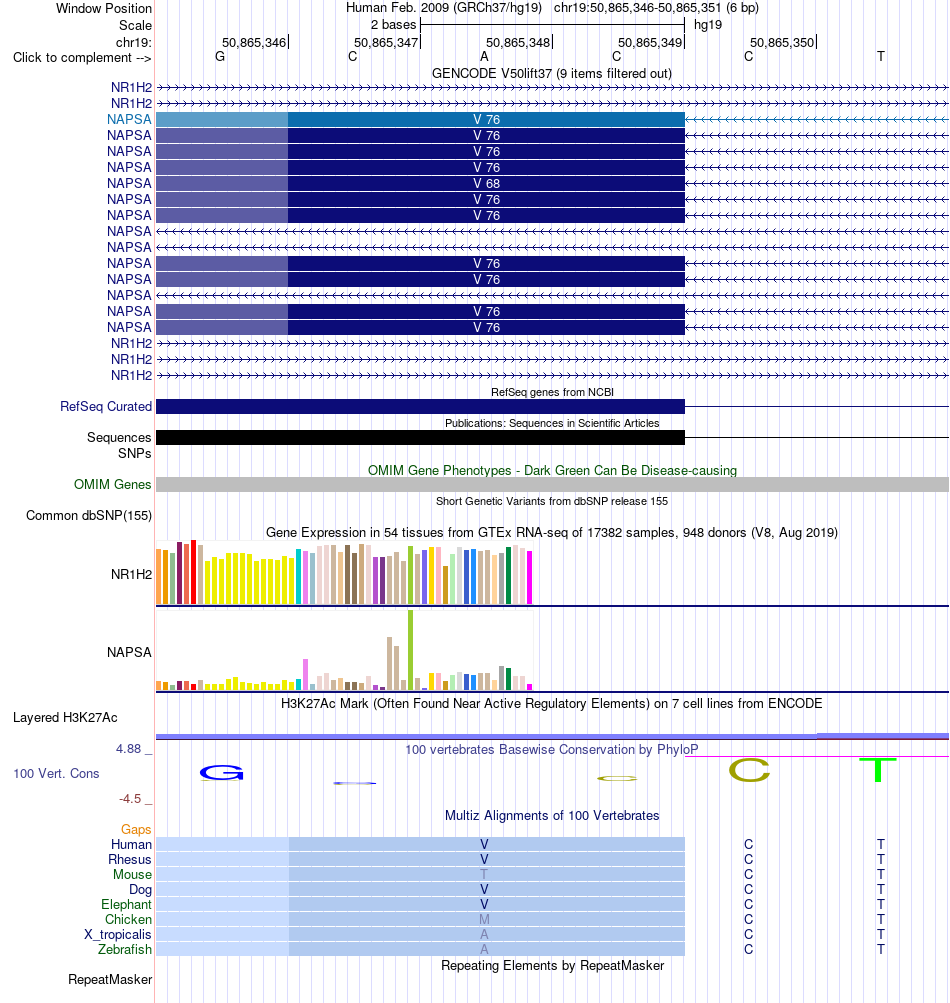Image resolution: width=950 pixels, height=1003 pixels.
Task: Click the Scale label
Action: tap(135, 26)
